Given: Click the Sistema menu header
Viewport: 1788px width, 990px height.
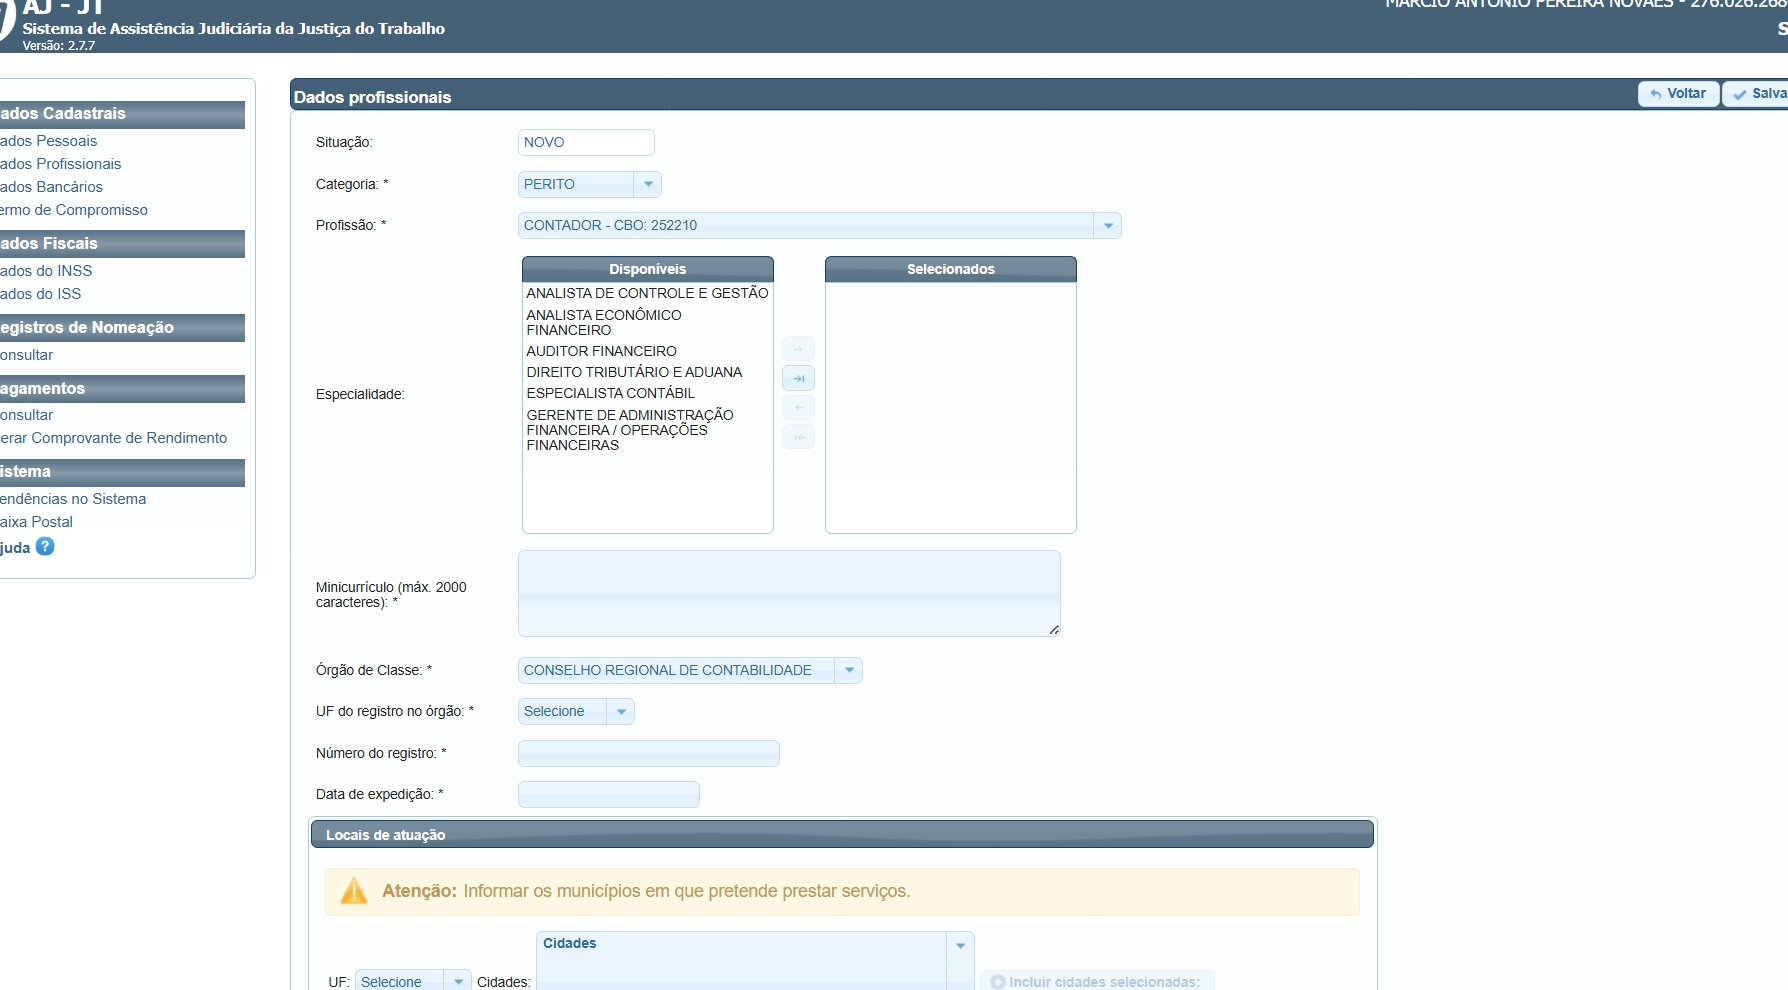Looking at the screenshot, I should click(x=122, y=472).
